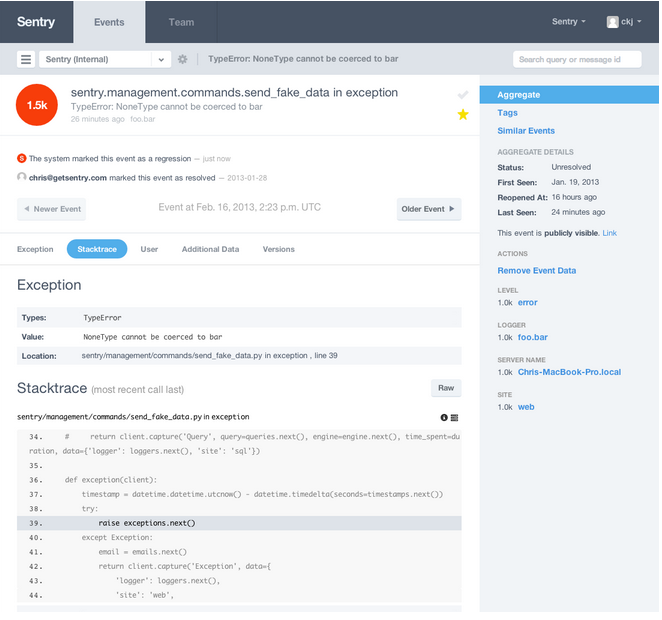Filter by site web tag
Screen dimensions: 662x620
pos(526,407)
